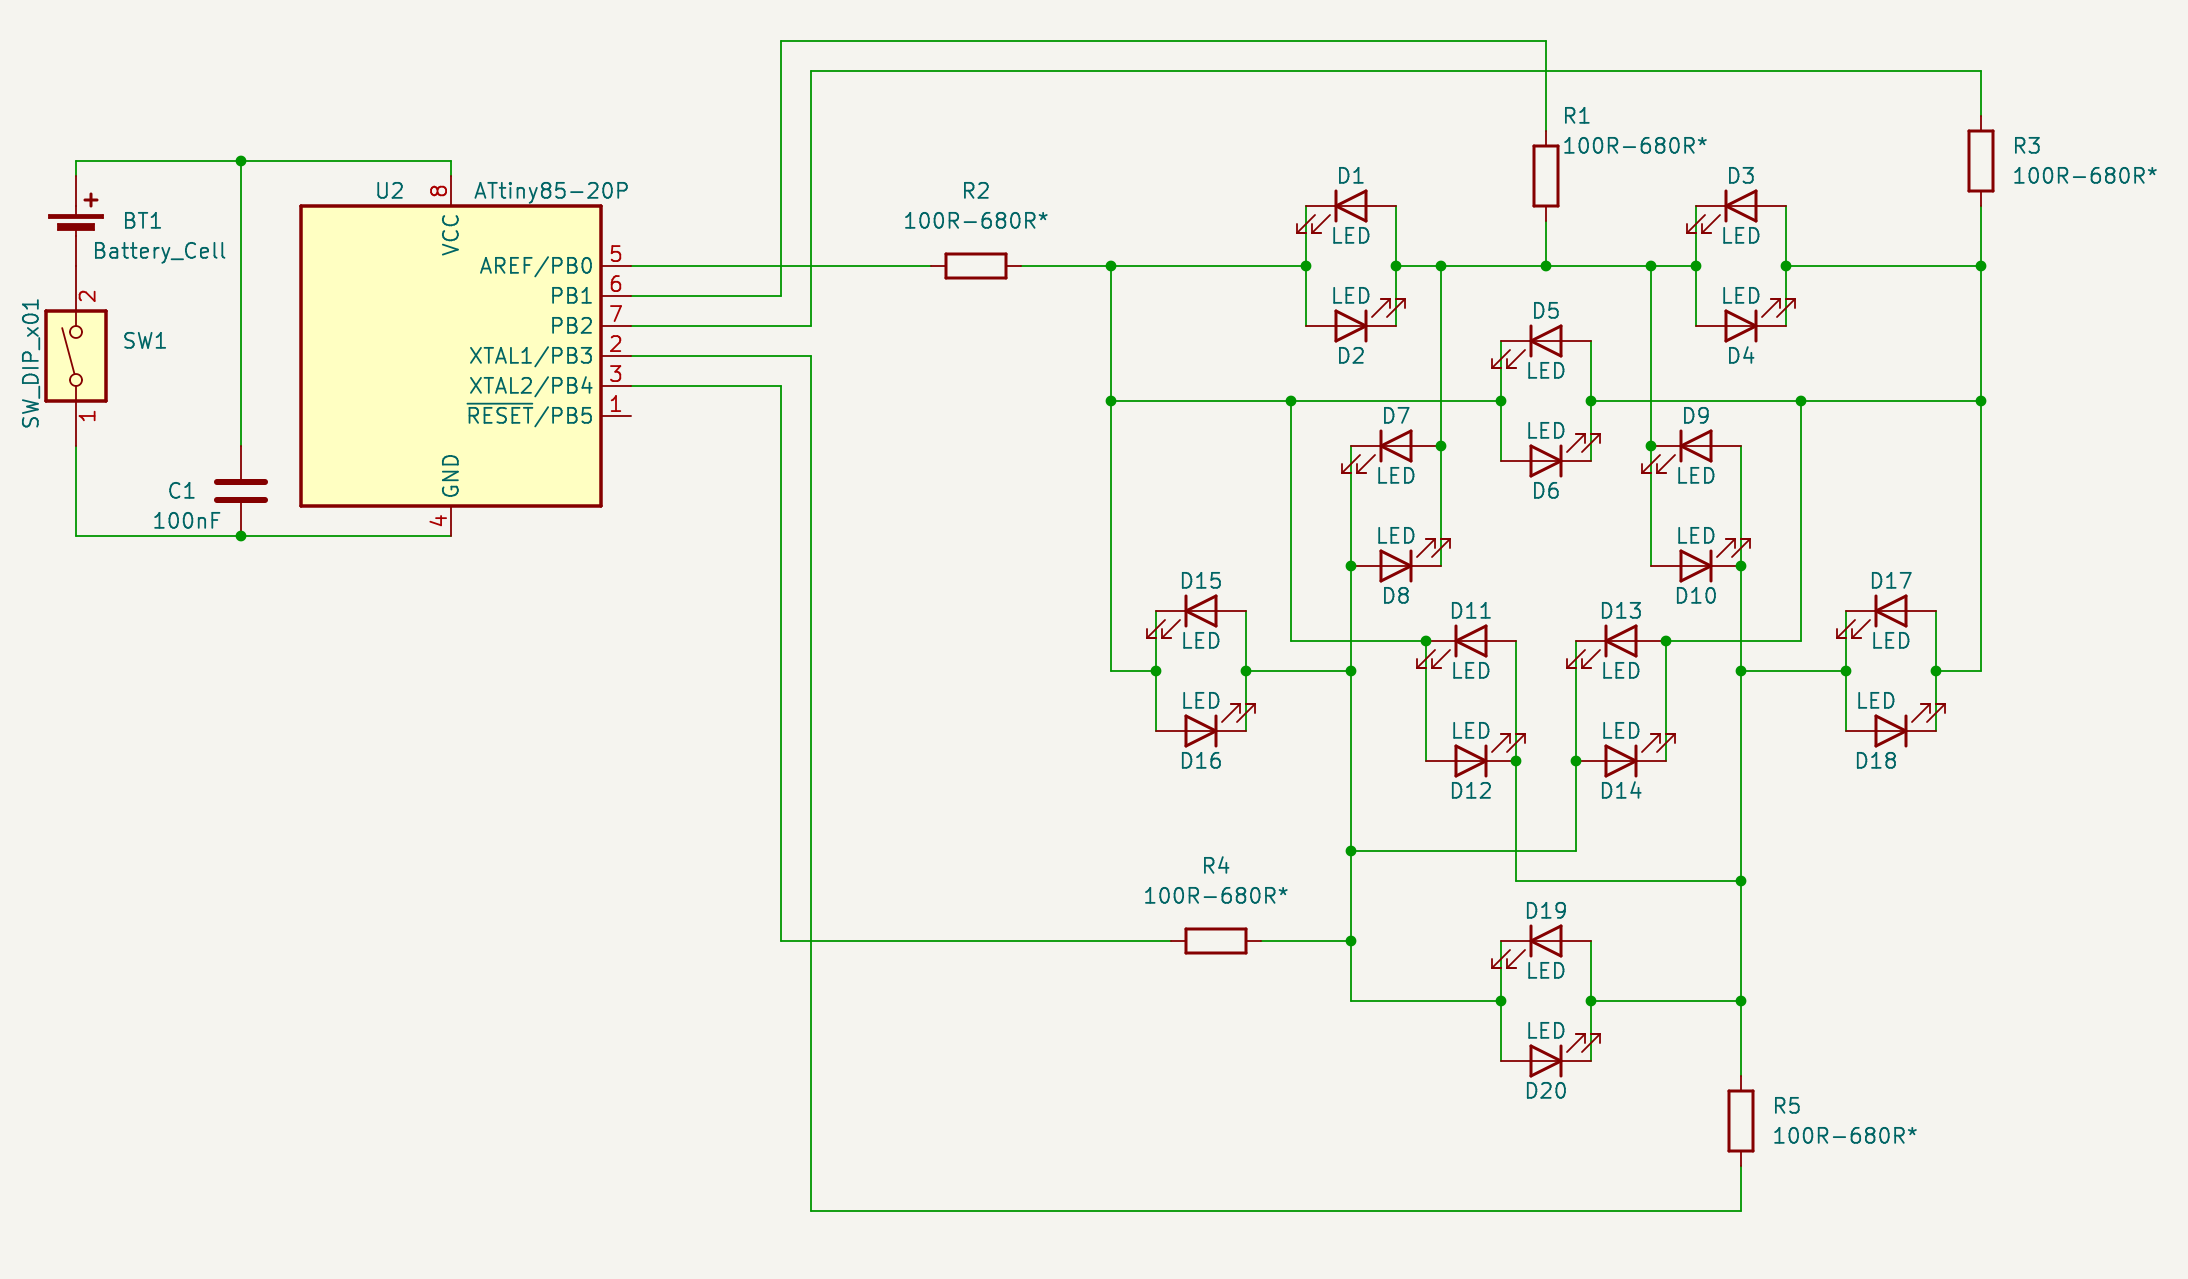Select LED D6 diode symbol

[1546, 461]
